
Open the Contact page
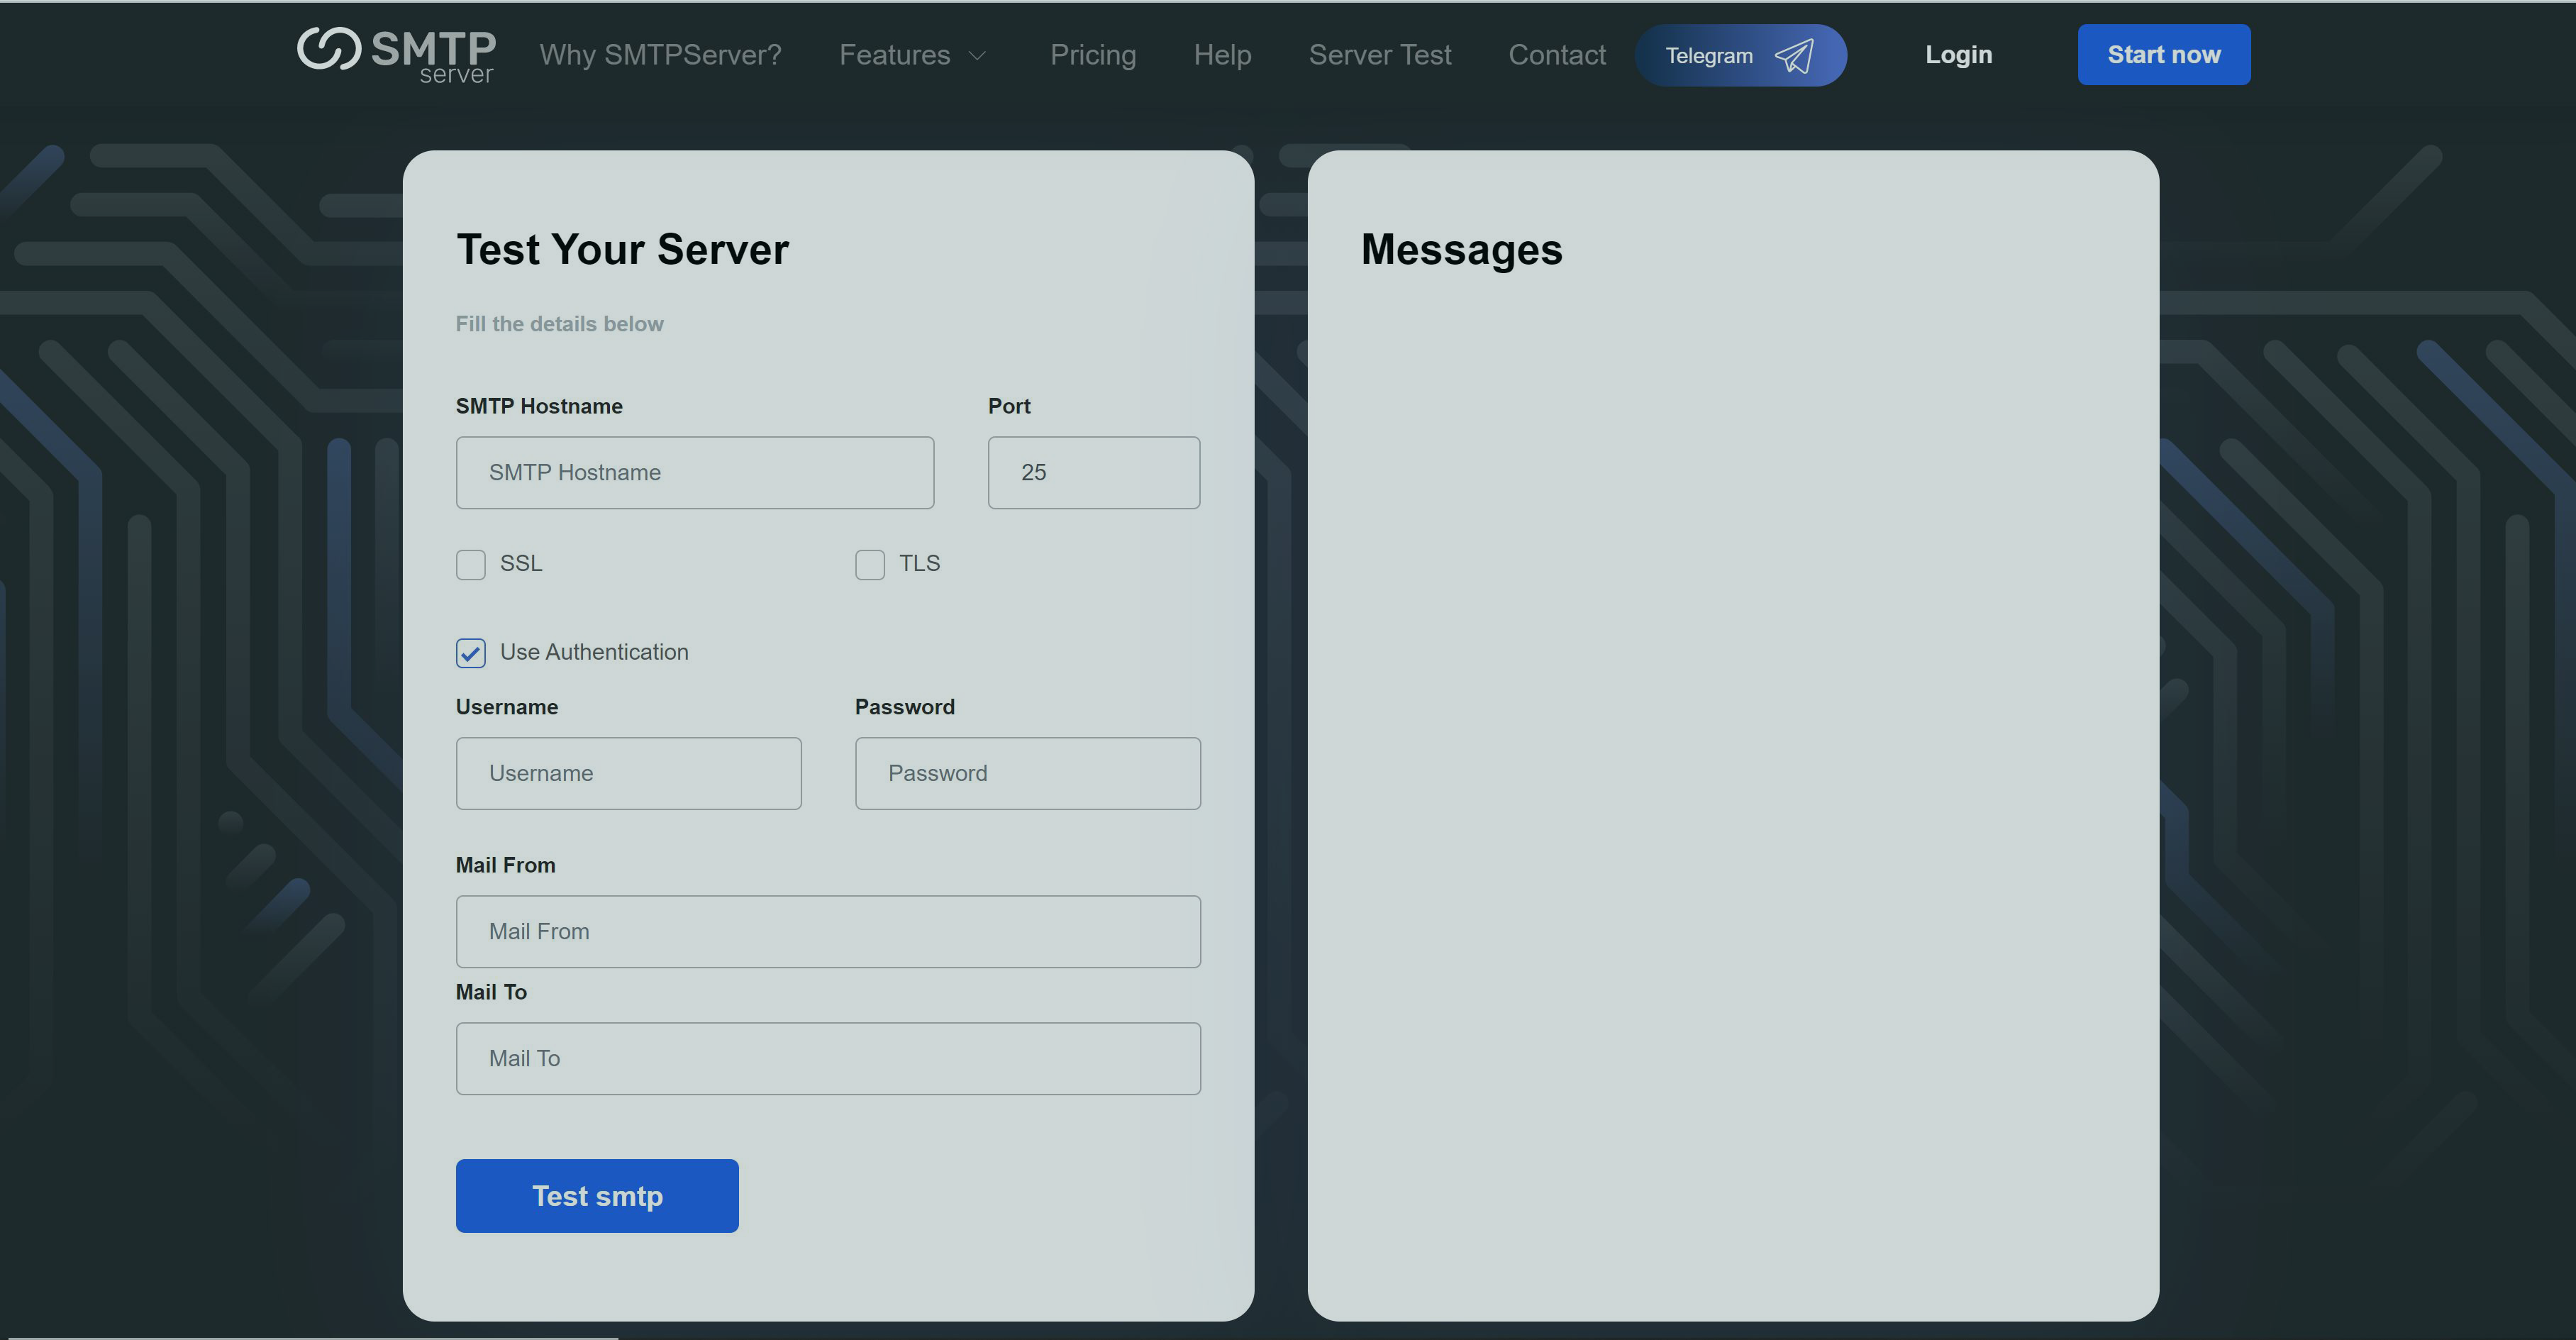(x=1556, y=55)
